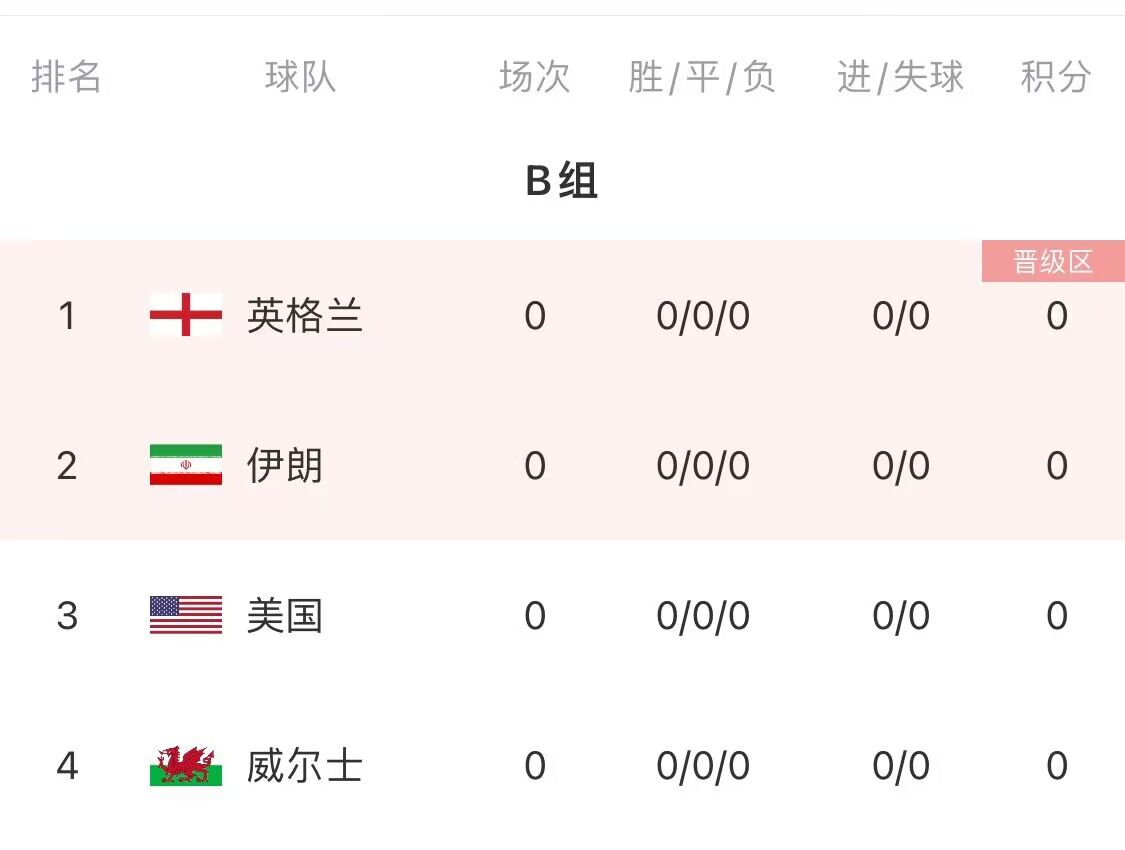Viewport: 1125px width, 850px height.
Task: Click the United States flag icon
Action: [x=186, y=615]
